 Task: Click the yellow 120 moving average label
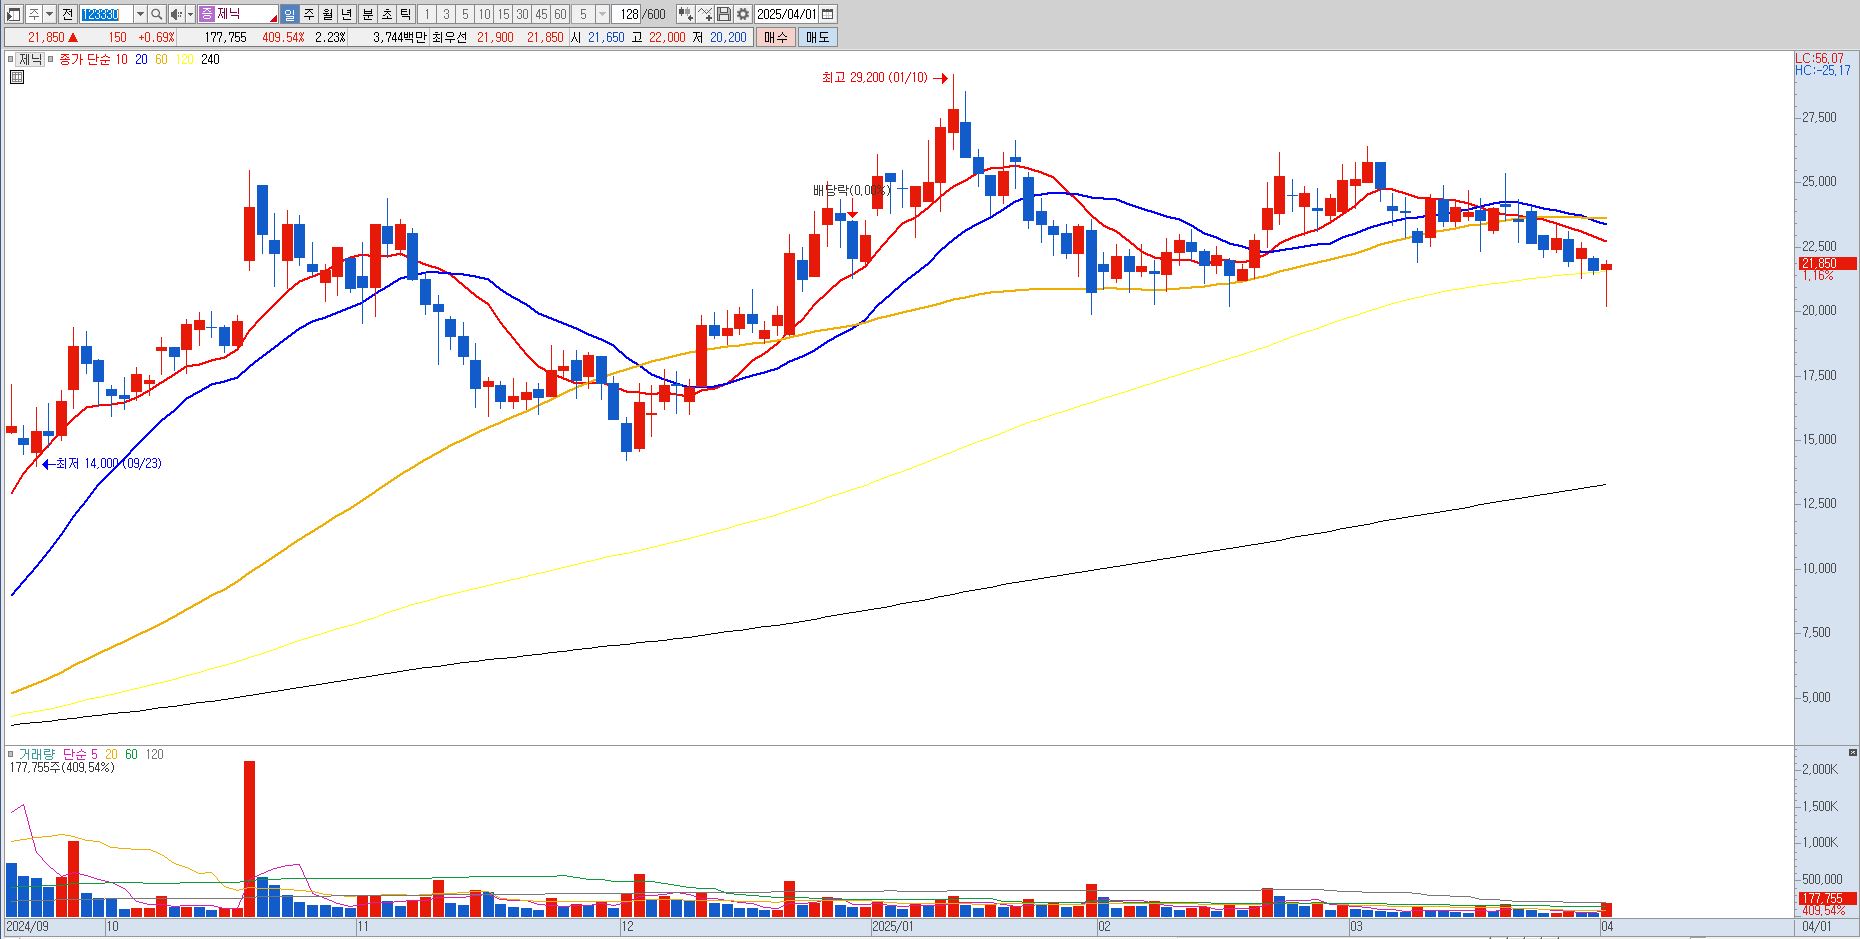tap(184, 59)
